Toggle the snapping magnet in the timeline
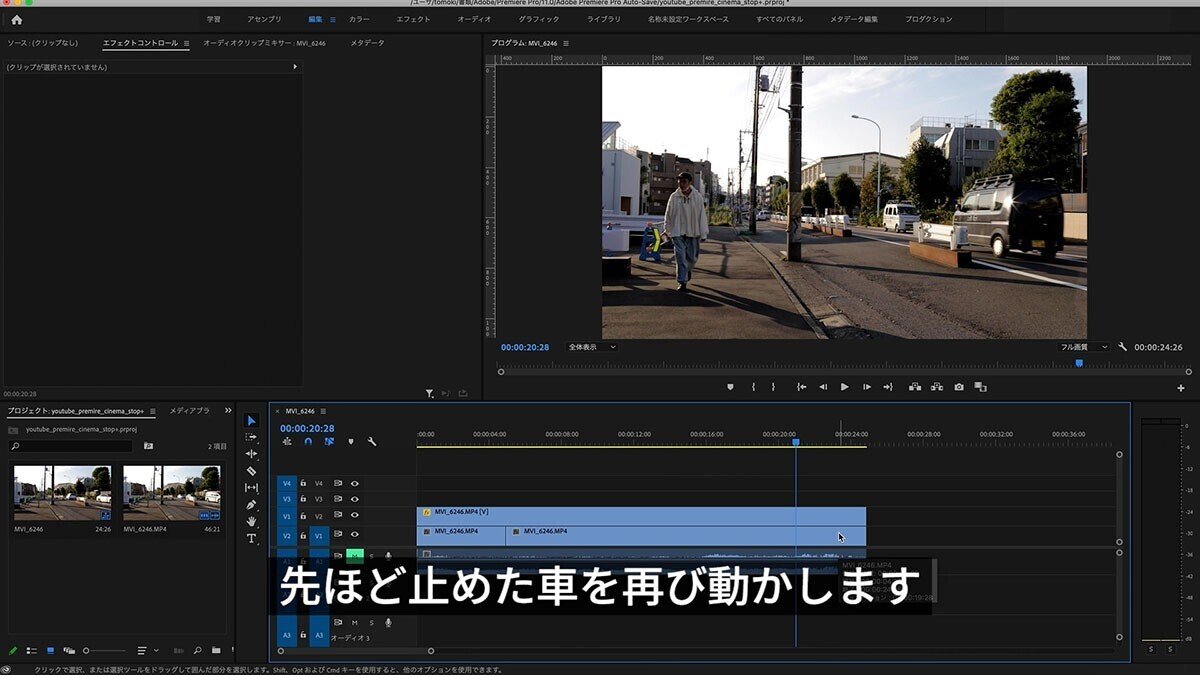 (309, 441)
